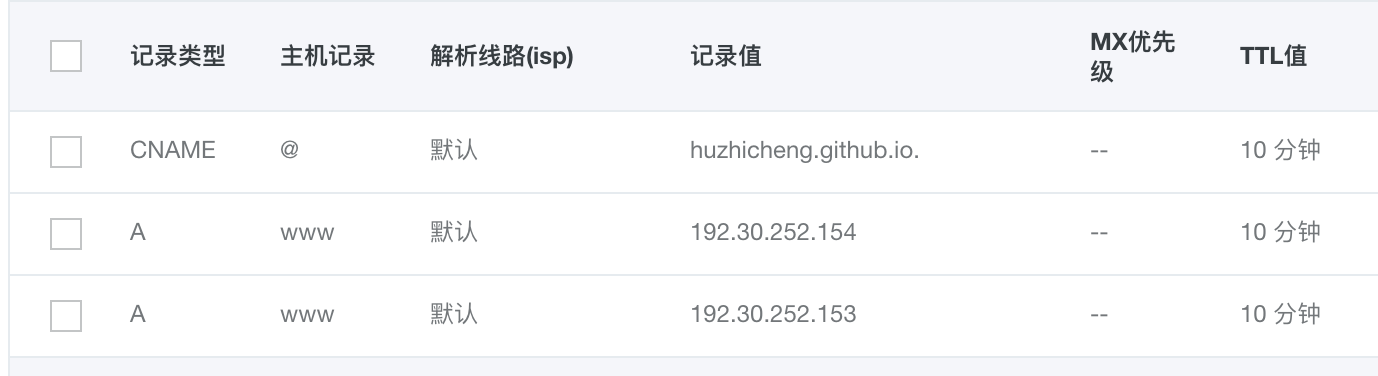Image resolution: width=1378 pixels, height=376 pixels.
Task: Check the checkbox for the CNAME record row
Action: [x=66, y=152]
